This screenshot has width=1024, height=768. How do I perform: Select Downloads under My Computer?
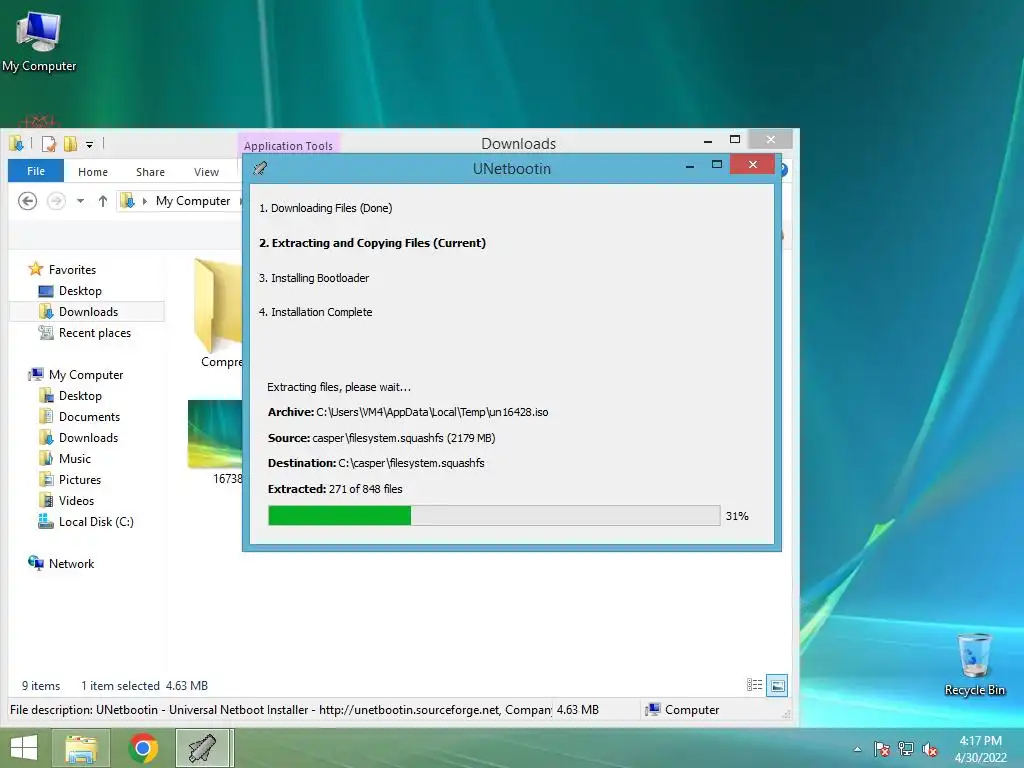coord(88,437)
